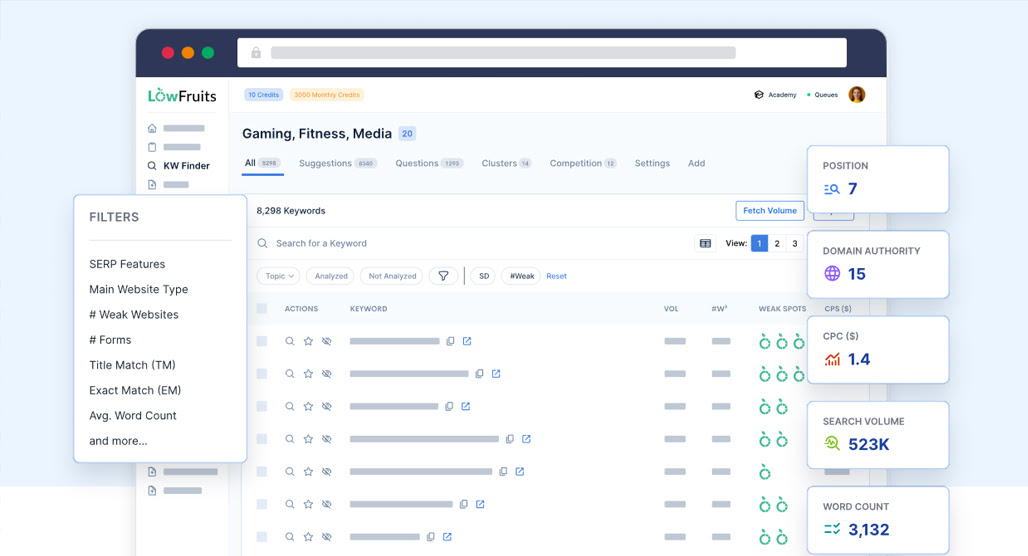Star the keyword row with a single weak spot
Screen dimensions: 1028x556
[308, 471]
